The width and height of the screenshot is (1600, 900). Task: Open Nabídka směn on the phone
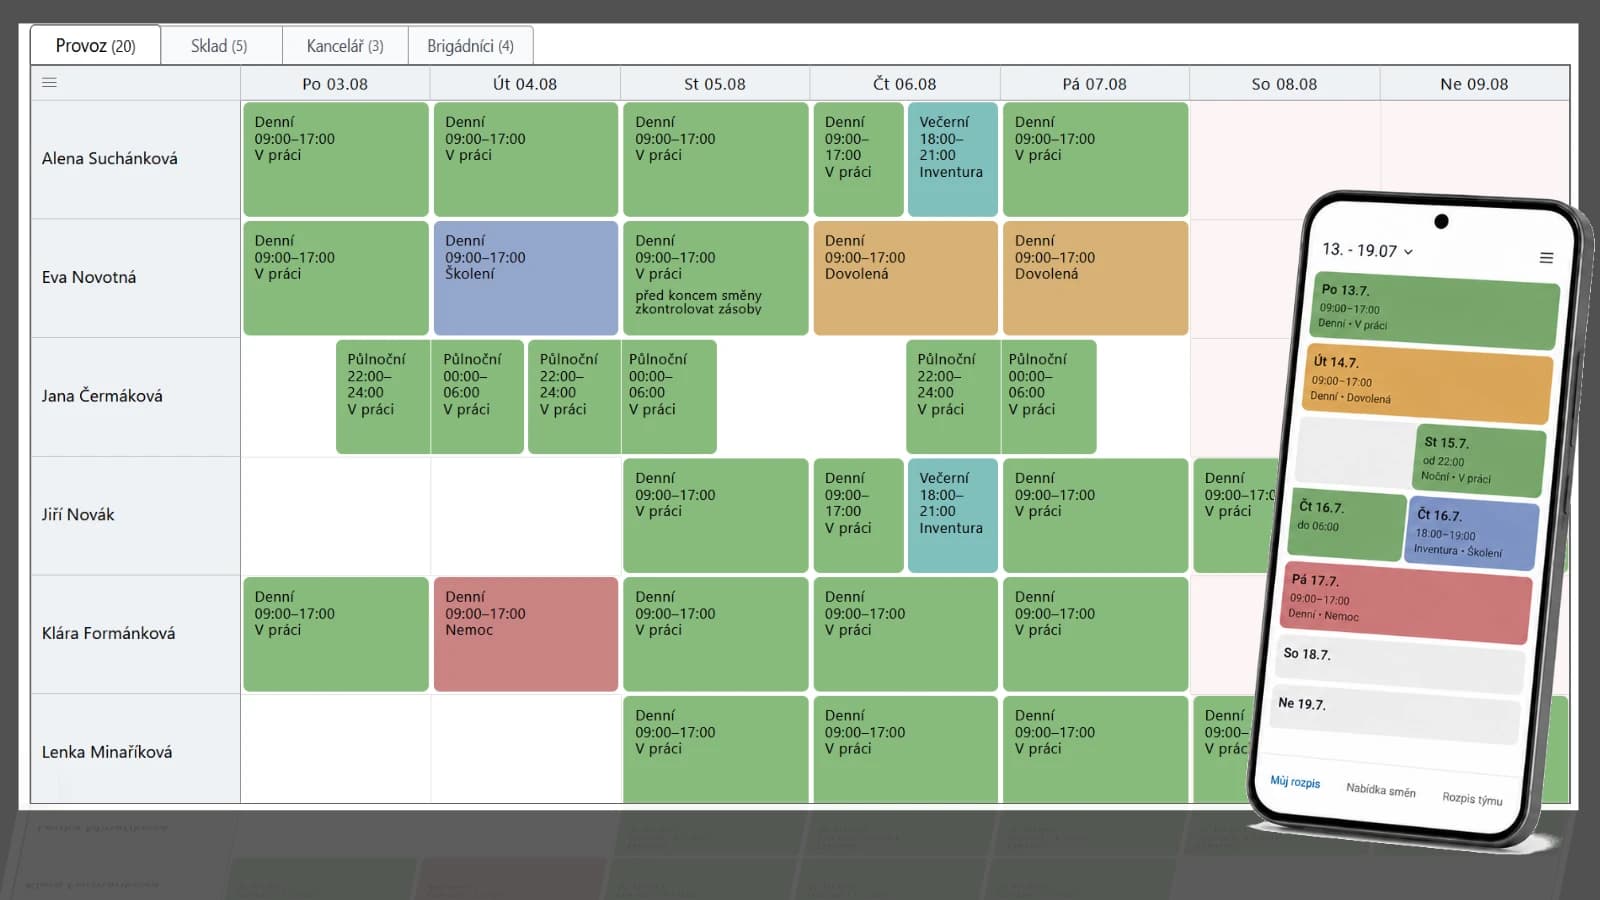pos(1380,790)
